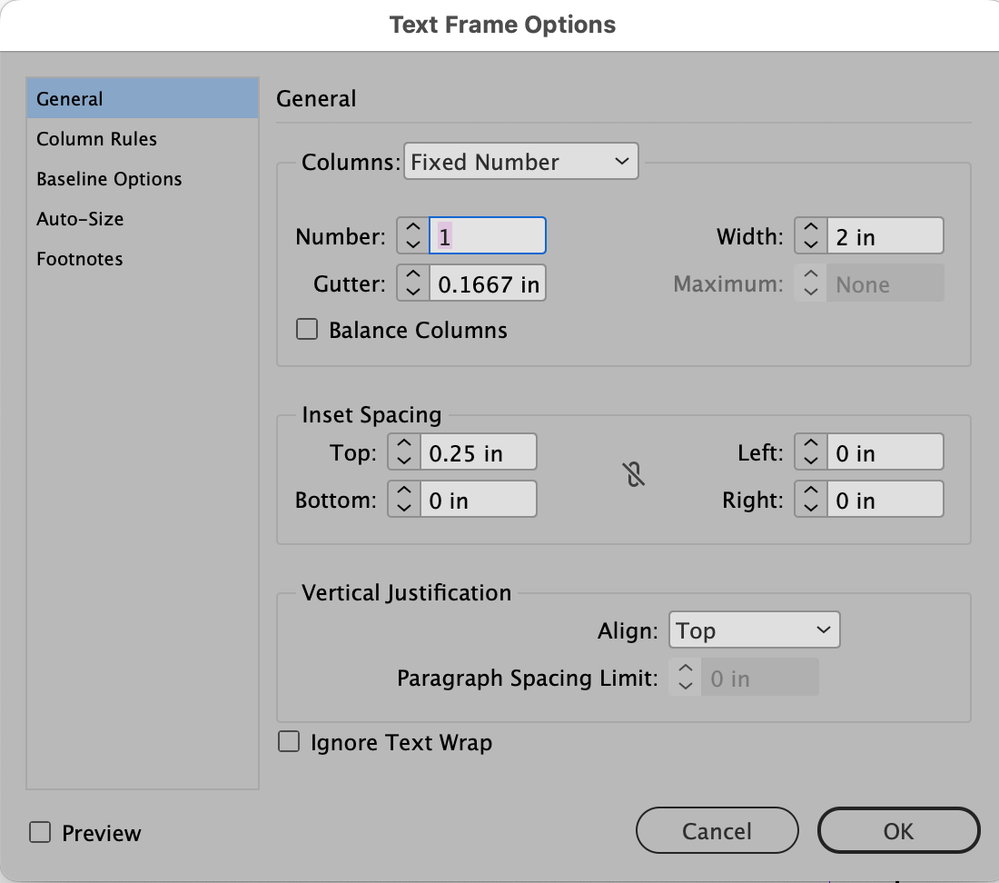Image resolution: width=999 pixels, height=883 pixels.
Task: Click the Number columns stepper arrows
Action: (x=412, y=236)
